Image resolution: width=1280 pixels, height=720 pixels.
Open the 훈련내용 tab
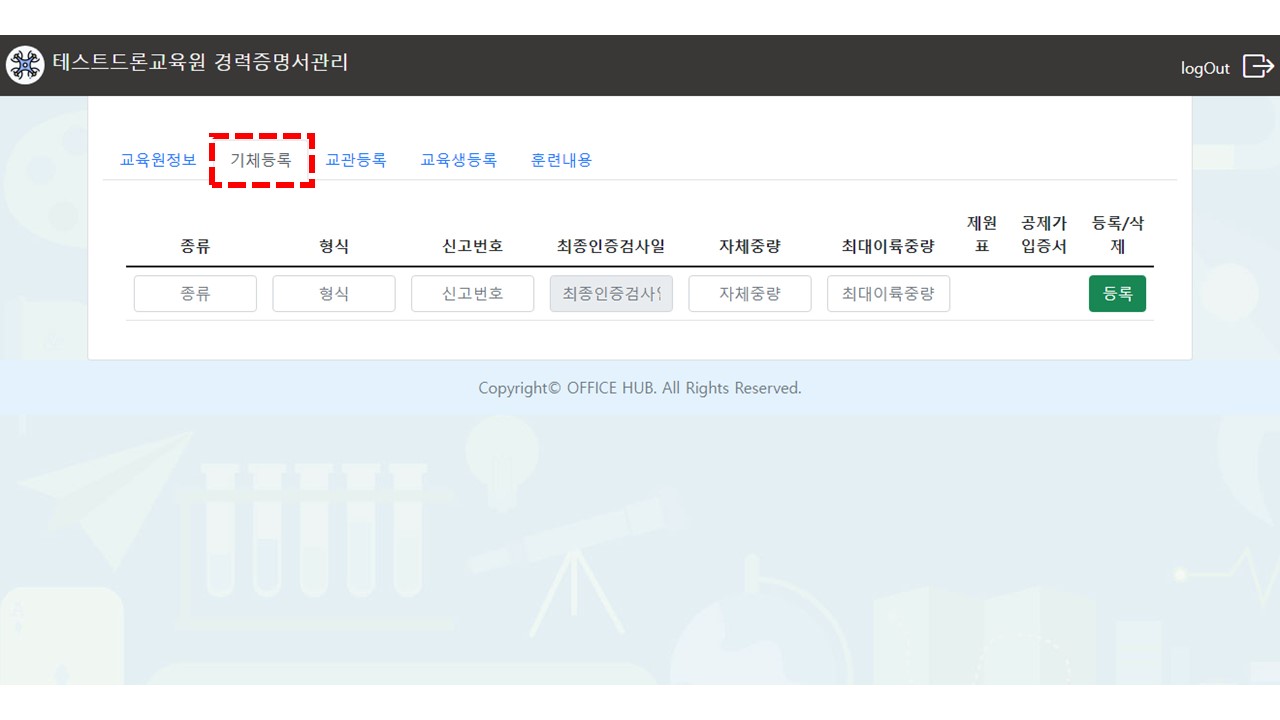[x=561, y=160]
